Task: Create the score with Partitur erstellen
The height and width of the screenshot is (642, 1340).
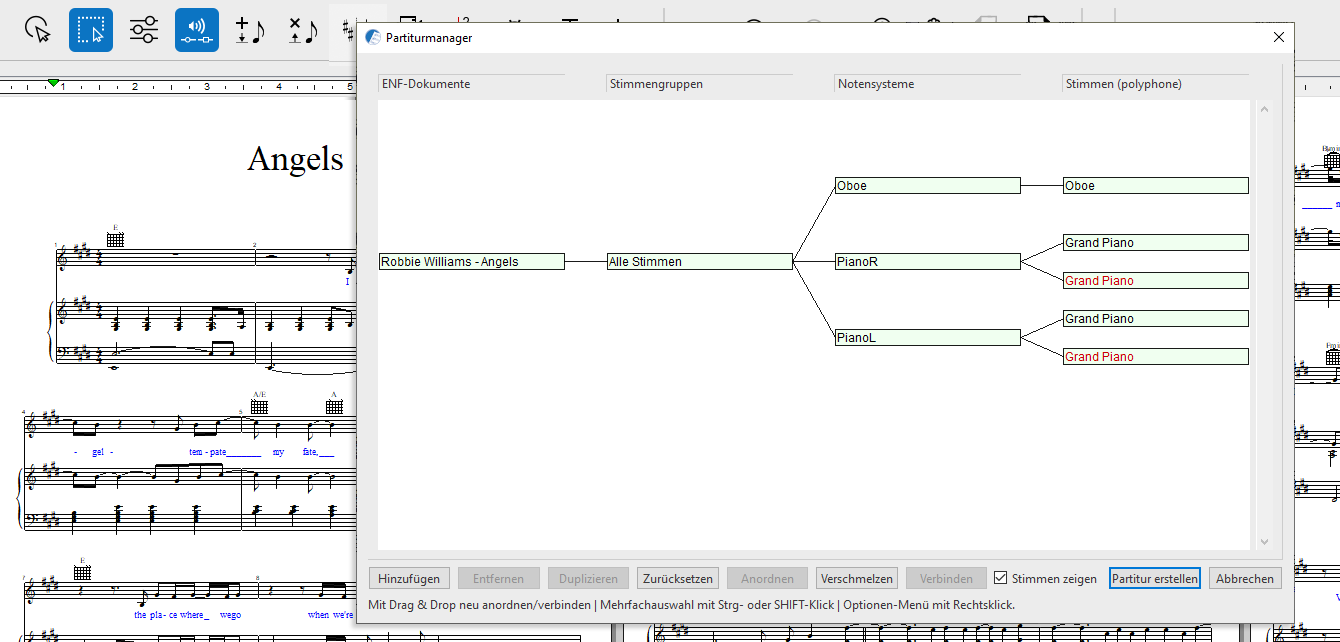Action: (1154, 578)
